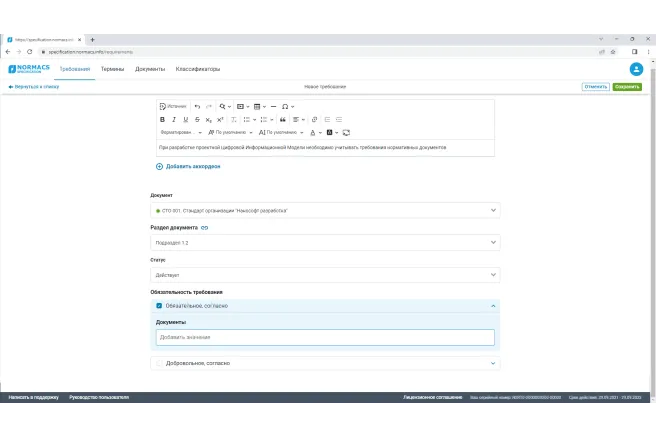Click the green Сохранить button

pos(627,87)
